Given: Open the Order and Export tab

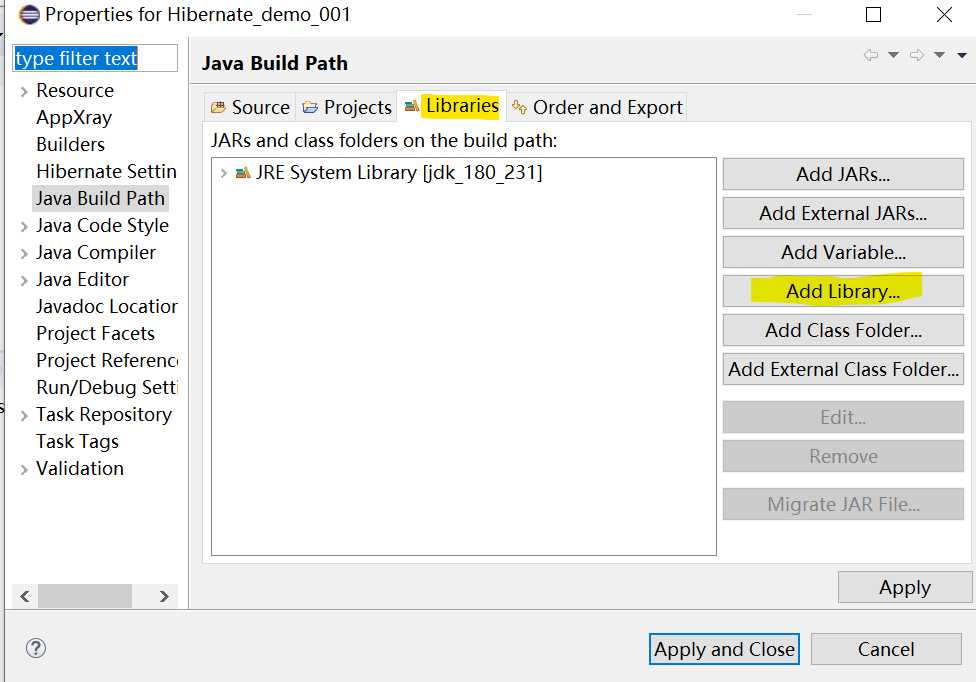Looking at the screenshot, I should pos(597,107).
